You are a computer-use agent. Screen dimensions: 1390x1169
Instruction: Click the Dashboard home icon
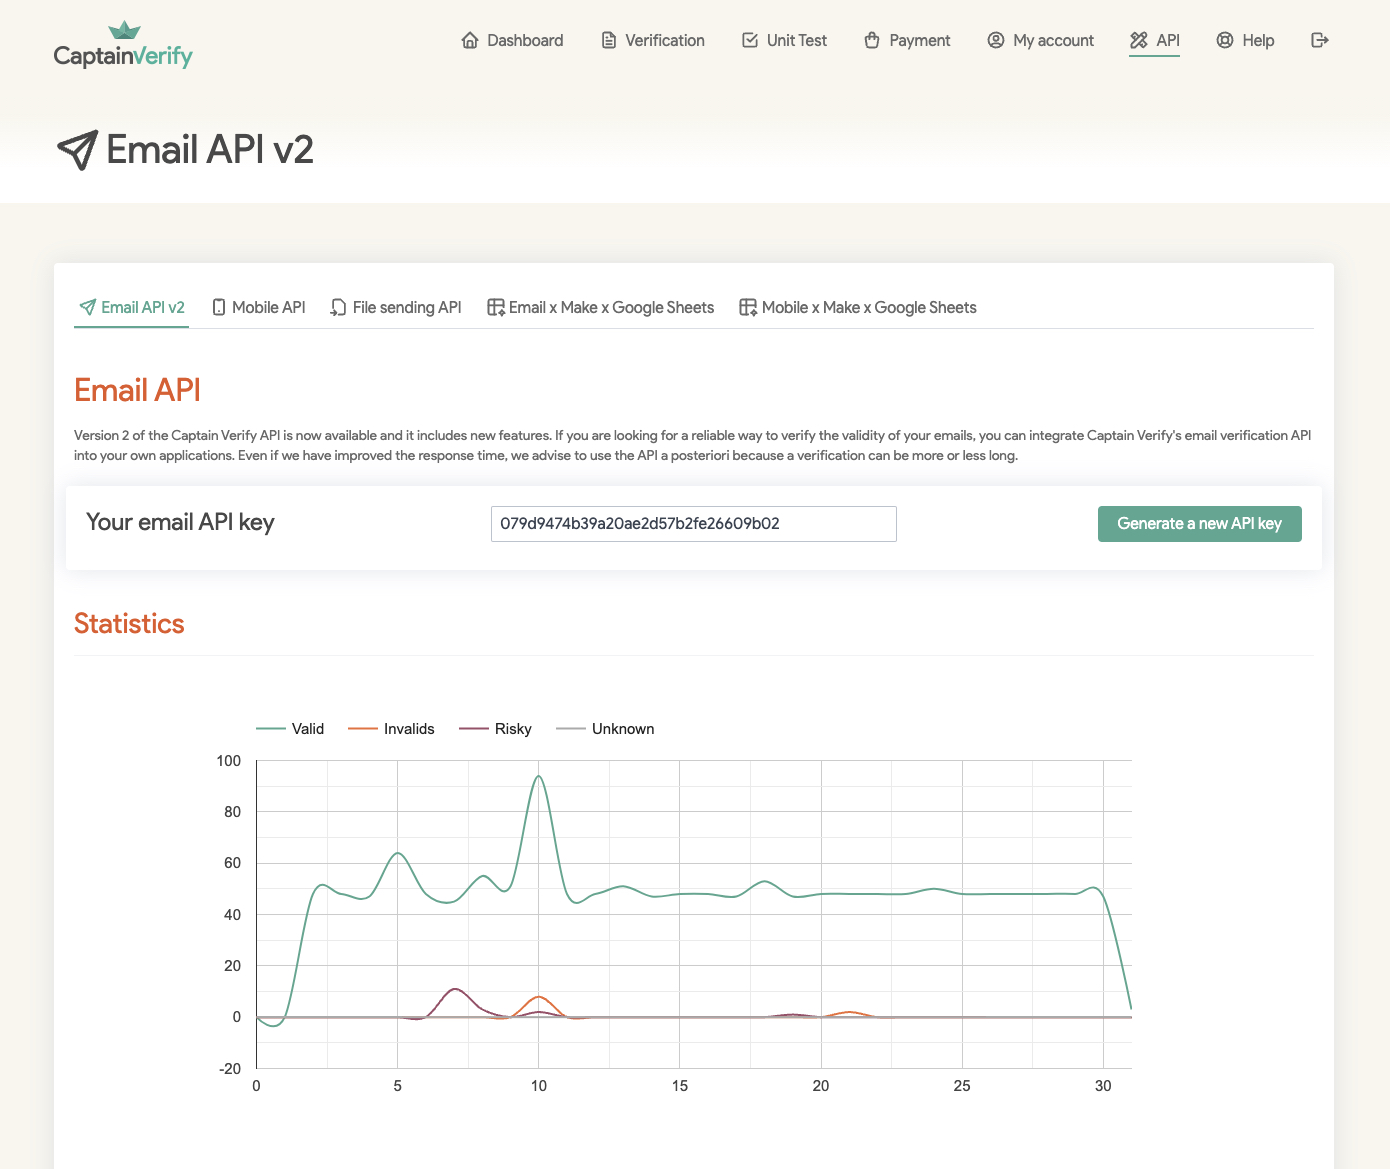click(470, 40)
